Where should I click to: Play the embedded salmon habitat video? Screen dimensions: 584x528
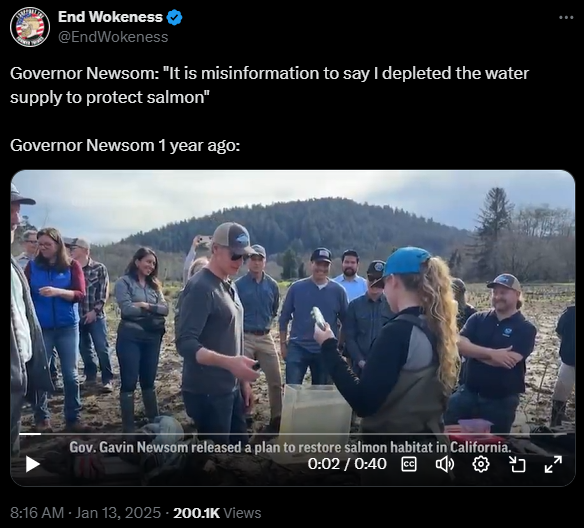click(33, 464)
